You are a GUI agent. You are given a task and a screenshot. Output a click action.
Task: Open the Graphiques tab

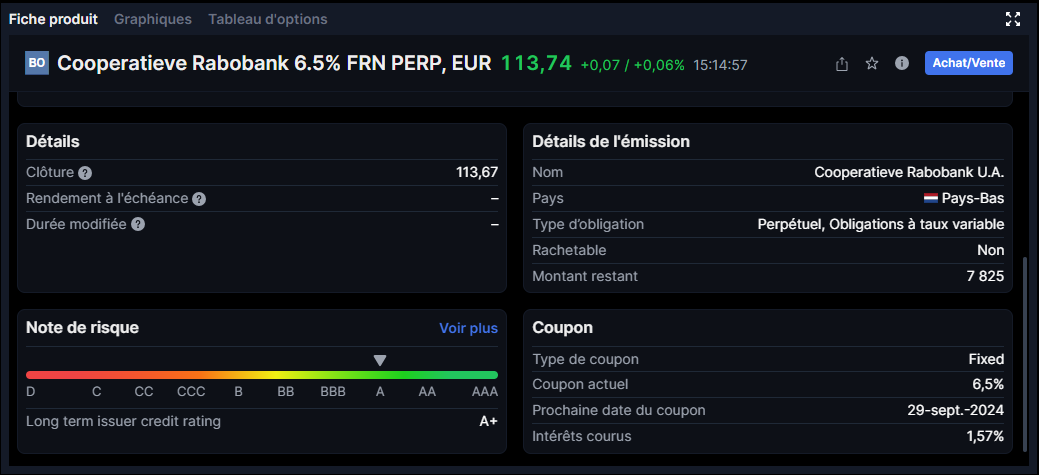pyautogui.click(x=153, y=19)
